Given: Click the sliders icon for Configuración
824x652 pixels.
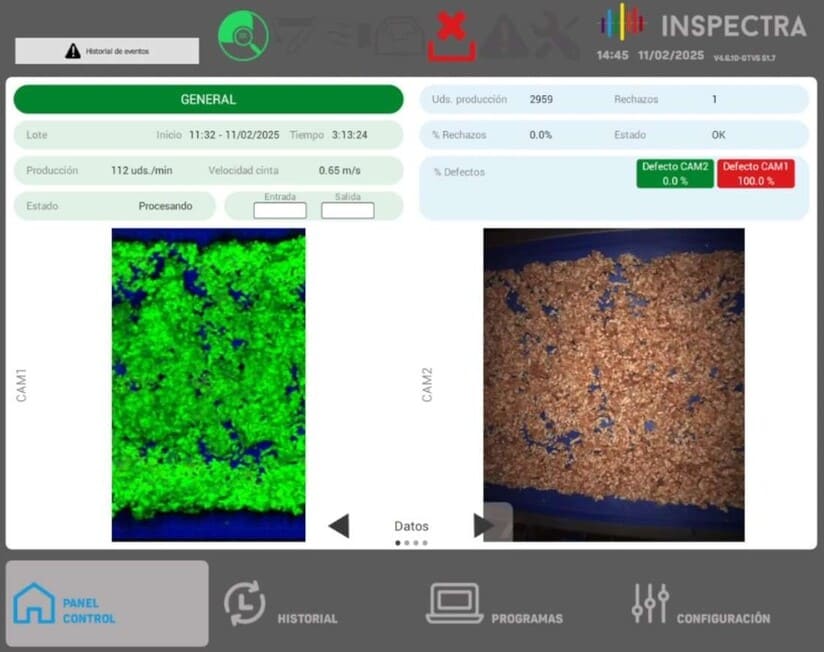Looking at the screenshot, I should point(650,603).
